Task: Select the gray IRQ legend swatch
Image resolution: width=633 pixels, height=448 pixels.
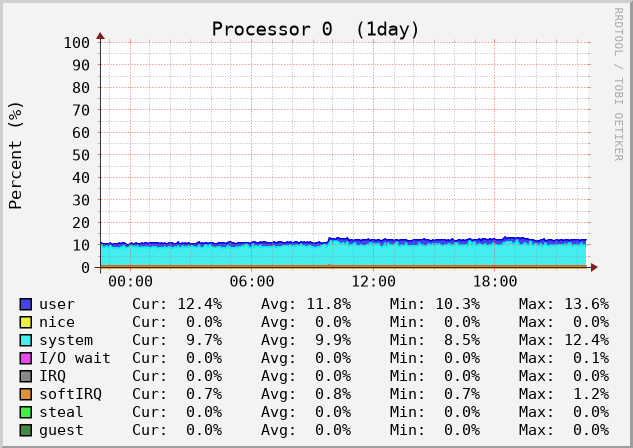Action: point(26,376)
